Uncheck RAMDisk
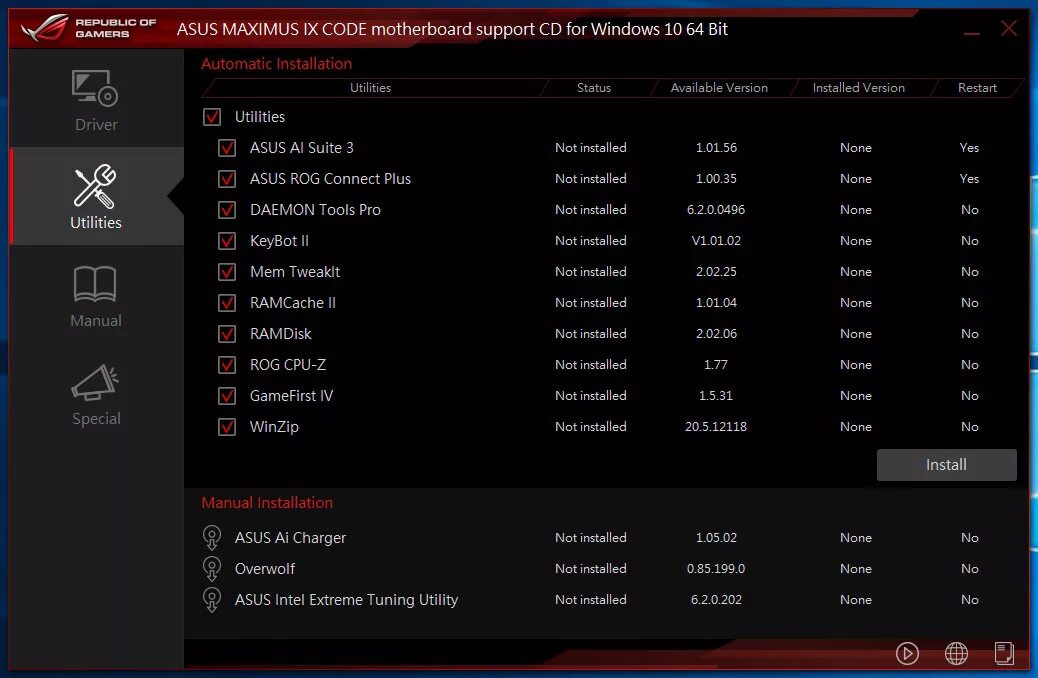1038x678 pixels. pyautogui.click(x=227, y=334)
